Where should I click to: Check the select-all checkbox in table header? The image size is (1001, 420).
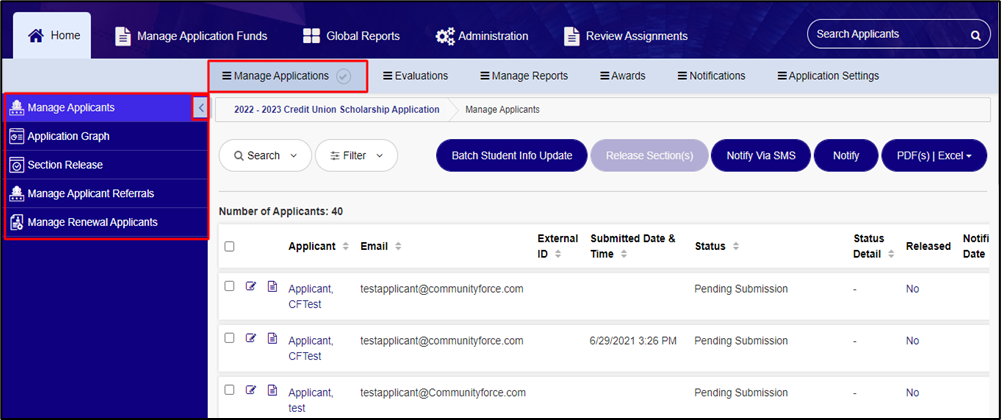click(x=229, y=246)
